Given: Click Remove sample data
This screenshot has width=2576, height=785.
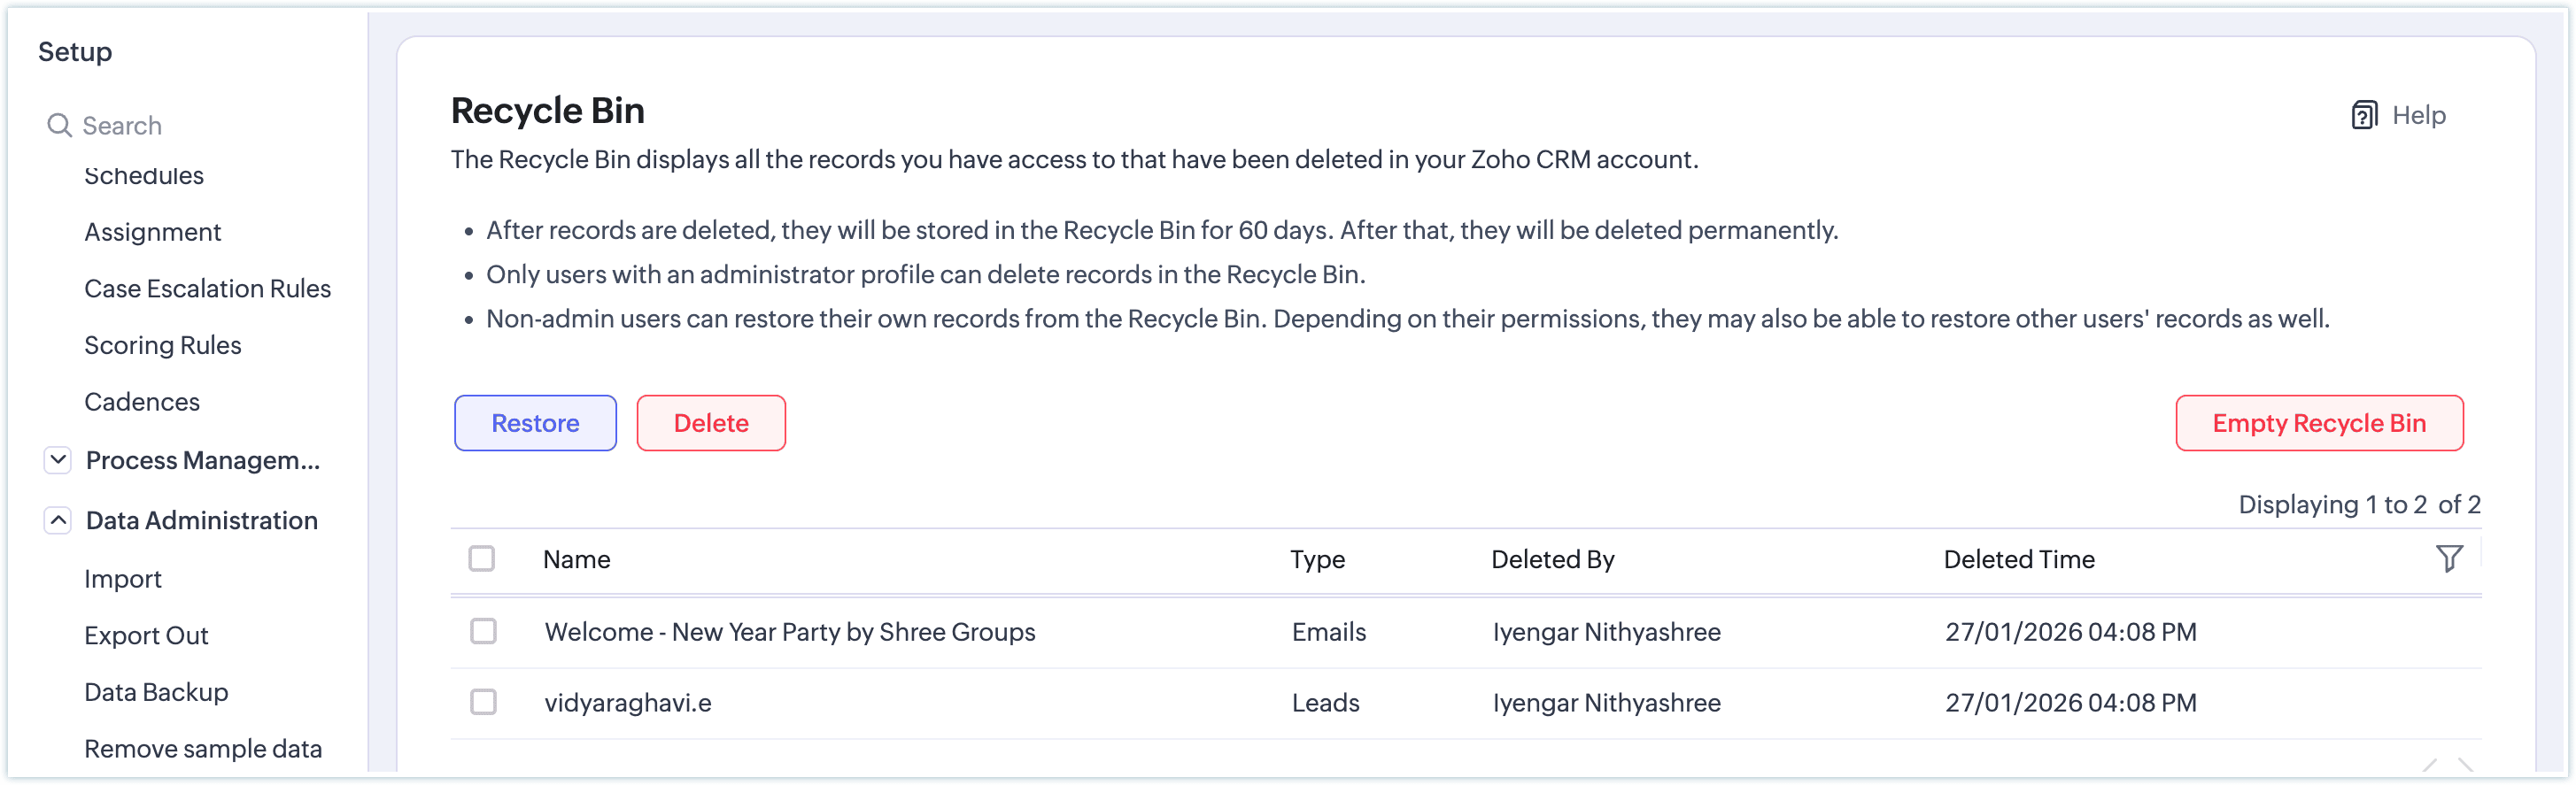Looking at the screenshot, I should [203, 749].
